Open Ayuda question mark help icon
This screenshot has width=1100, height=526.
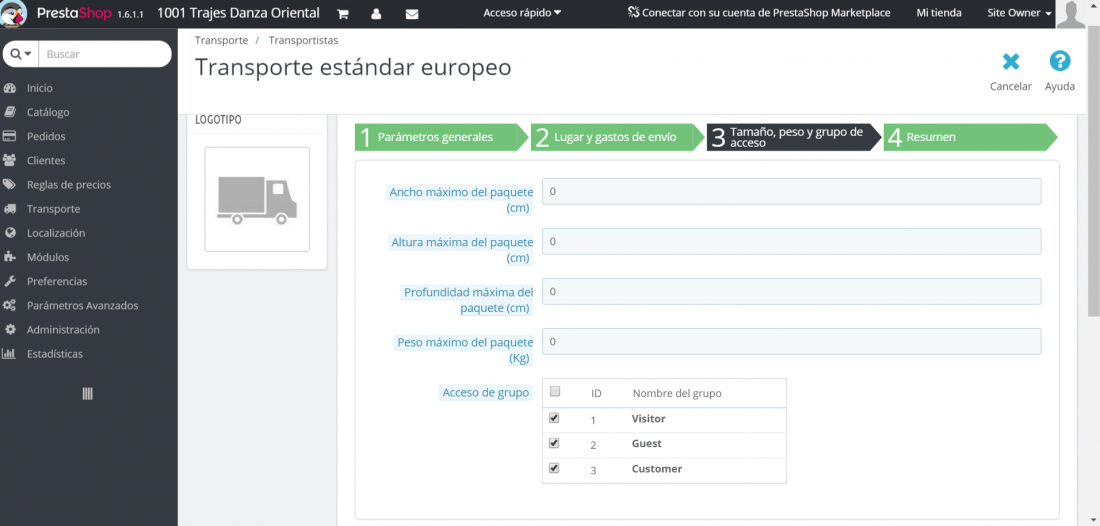click(1059, 62)
